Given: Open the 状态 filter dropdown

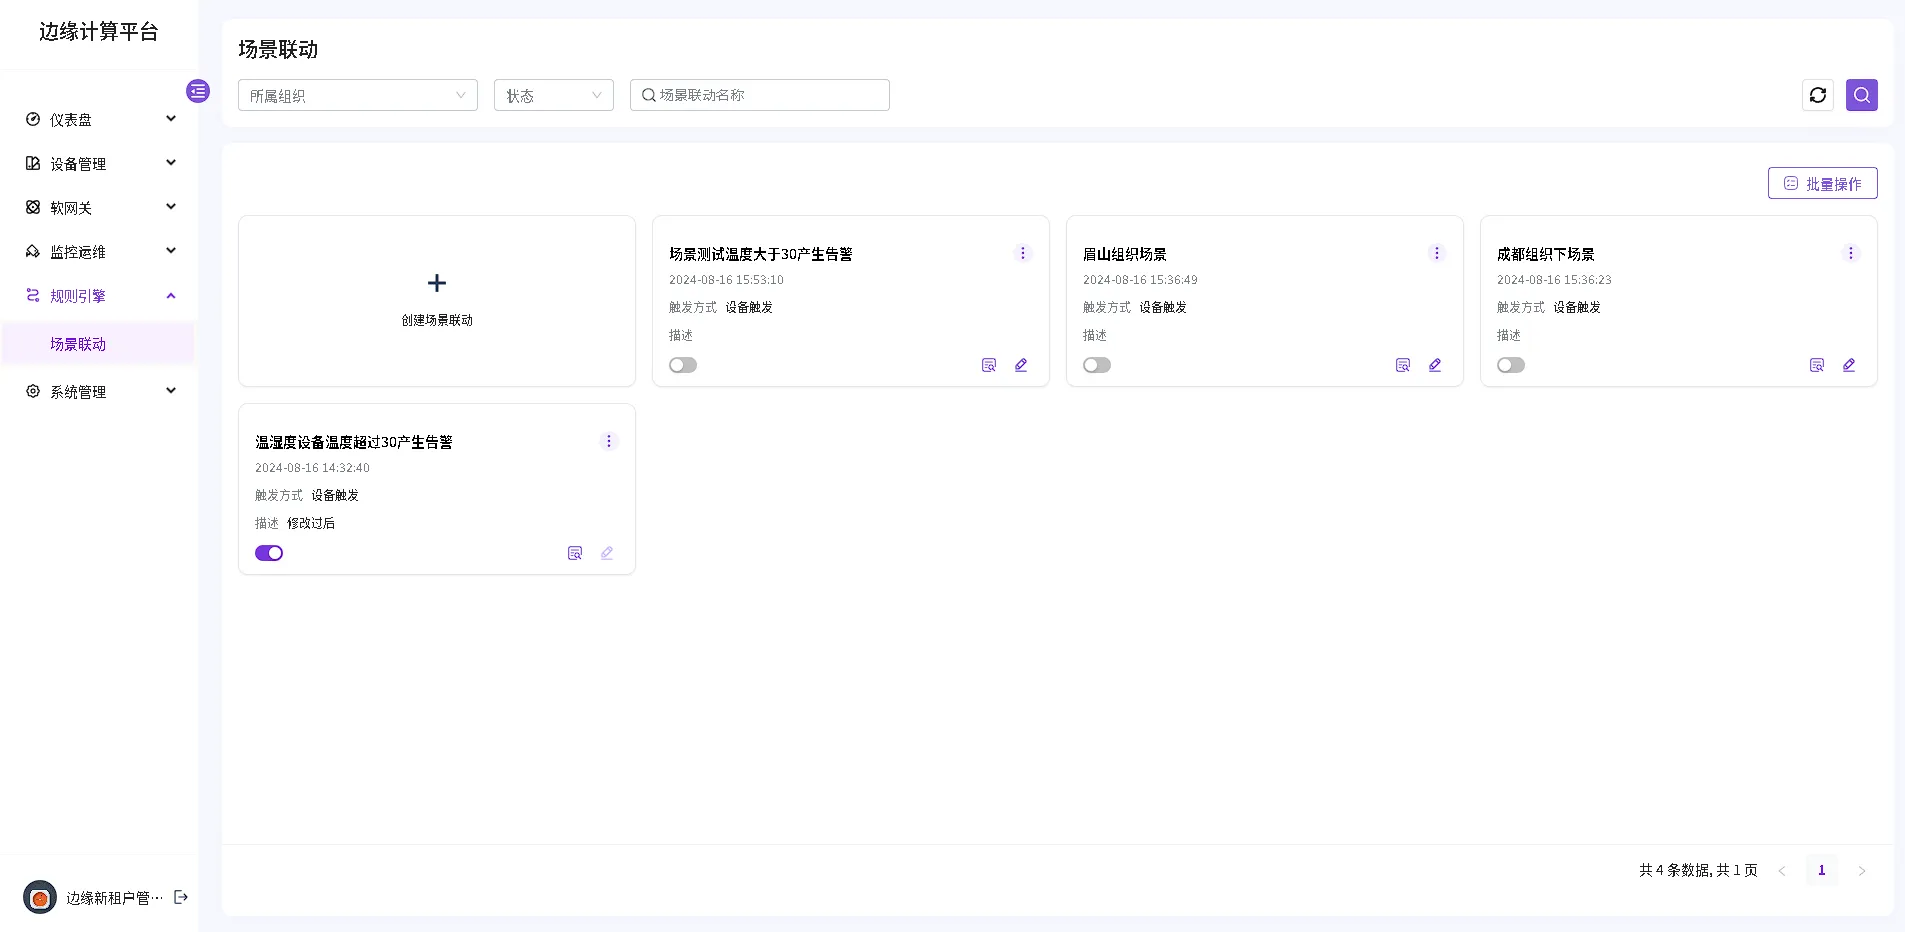Looking at the screenshot, I should [553, 95].
